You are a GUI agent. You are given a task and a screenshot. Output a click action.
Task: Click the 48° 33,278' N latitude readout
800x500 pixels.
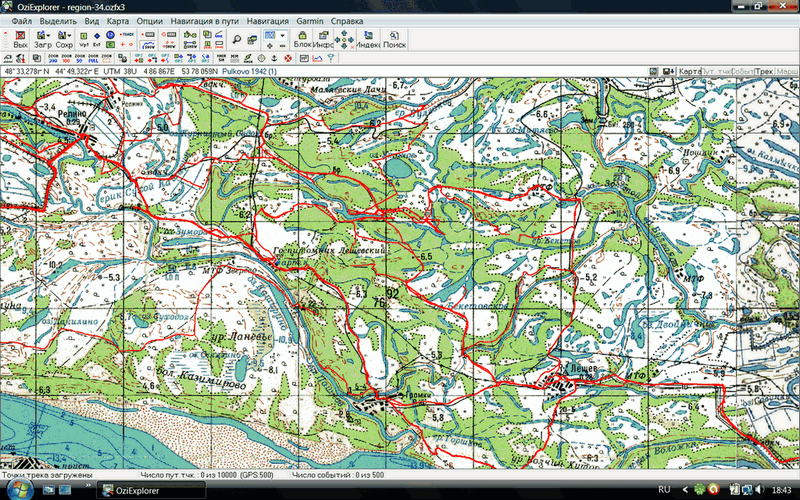[27, 71]
